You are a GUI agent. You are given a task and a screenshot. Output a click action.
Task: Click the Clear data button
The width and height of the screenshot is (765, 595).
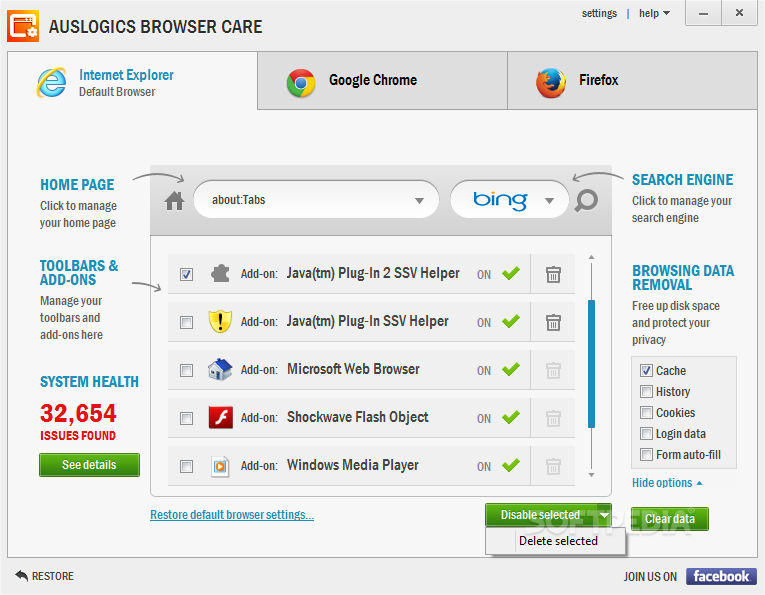tap(670, 519)
